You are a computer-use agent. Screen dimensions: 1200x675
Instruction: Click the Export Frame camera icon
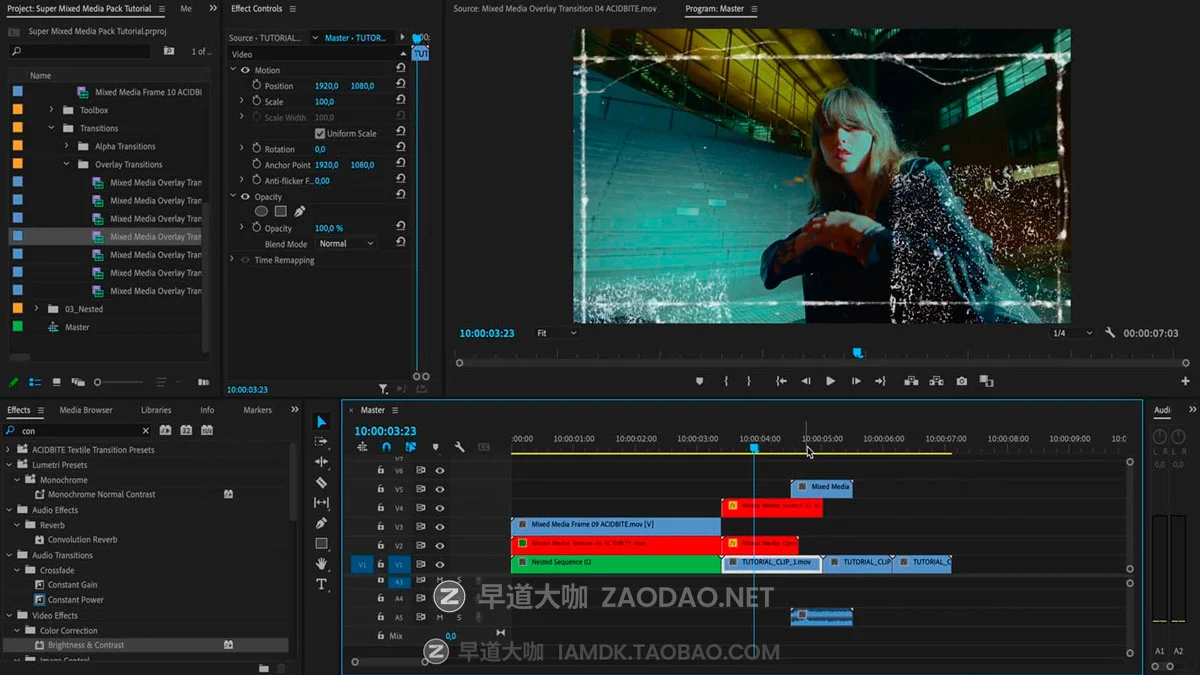[x=961, y=381]
